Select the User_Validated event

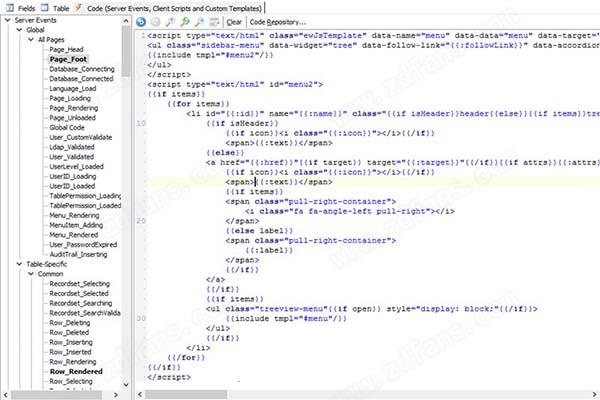pyautogui.click(x=71, y=157)
